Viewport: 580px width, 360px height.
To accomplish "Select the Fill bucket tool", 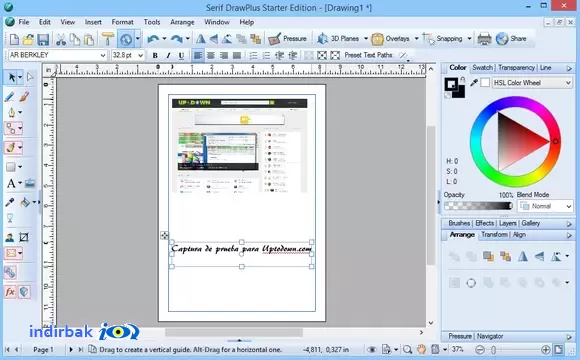I will (25, 202).
